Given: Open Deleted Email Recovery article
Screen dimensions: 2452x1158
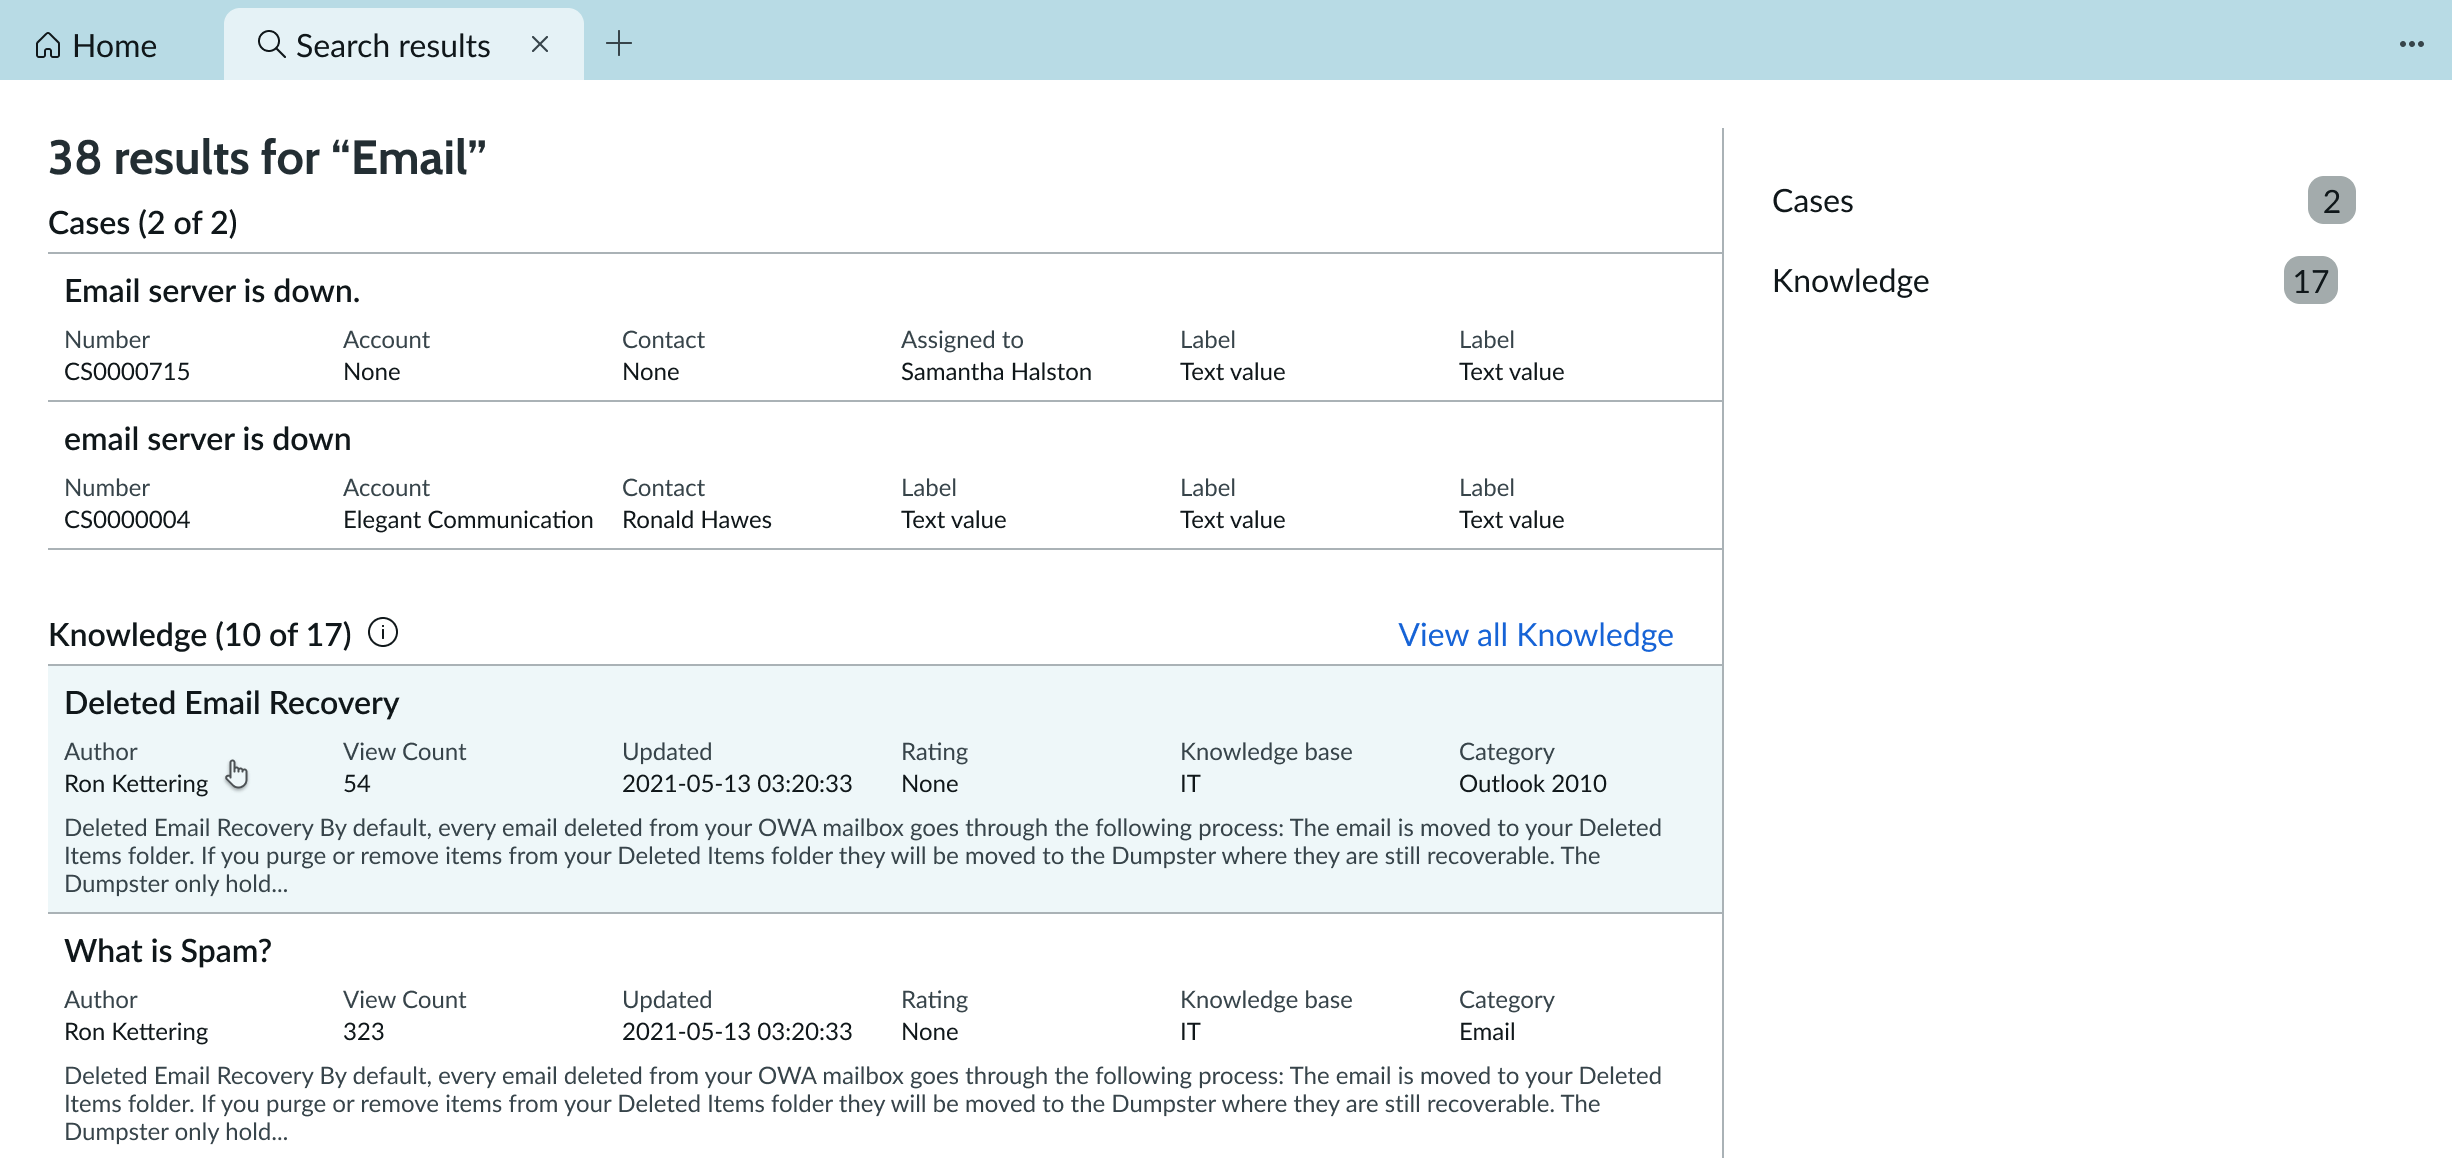Looking at the screenshot, I should coord(231,702).
